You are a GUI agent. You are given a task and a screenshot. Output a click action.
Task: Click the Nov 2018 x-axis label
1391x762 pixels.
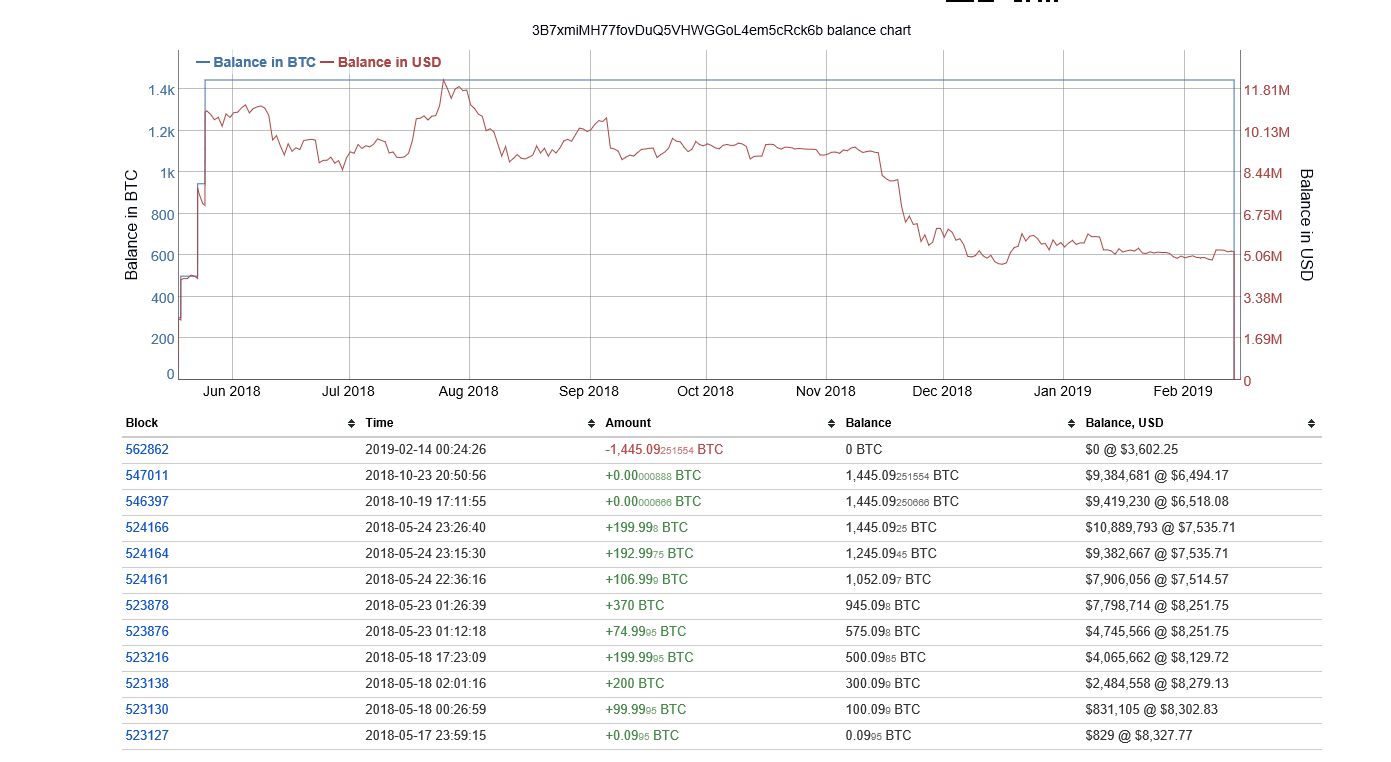824,391
